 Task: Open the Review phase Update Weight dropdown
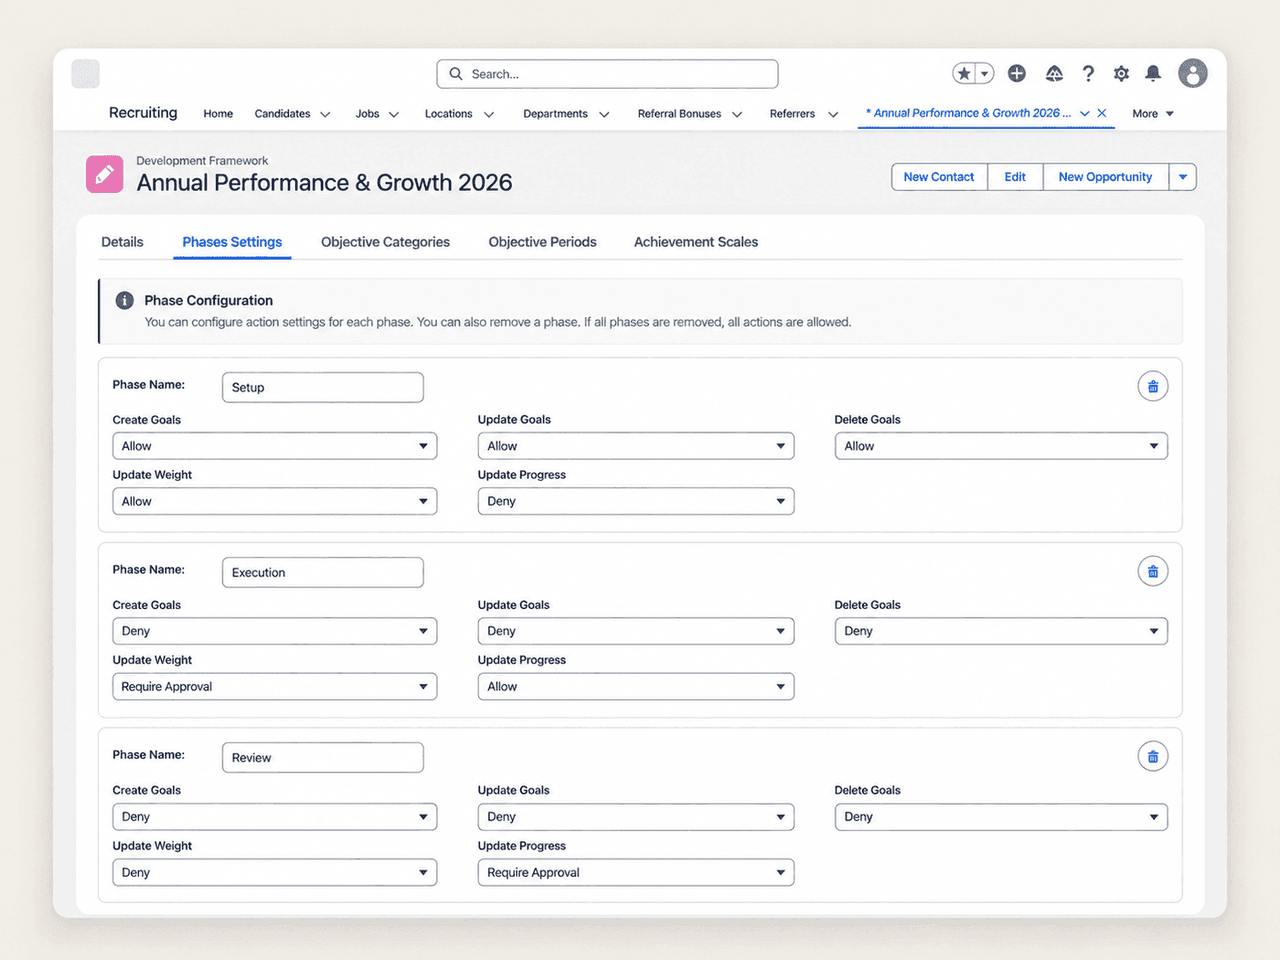pos(275,872)
